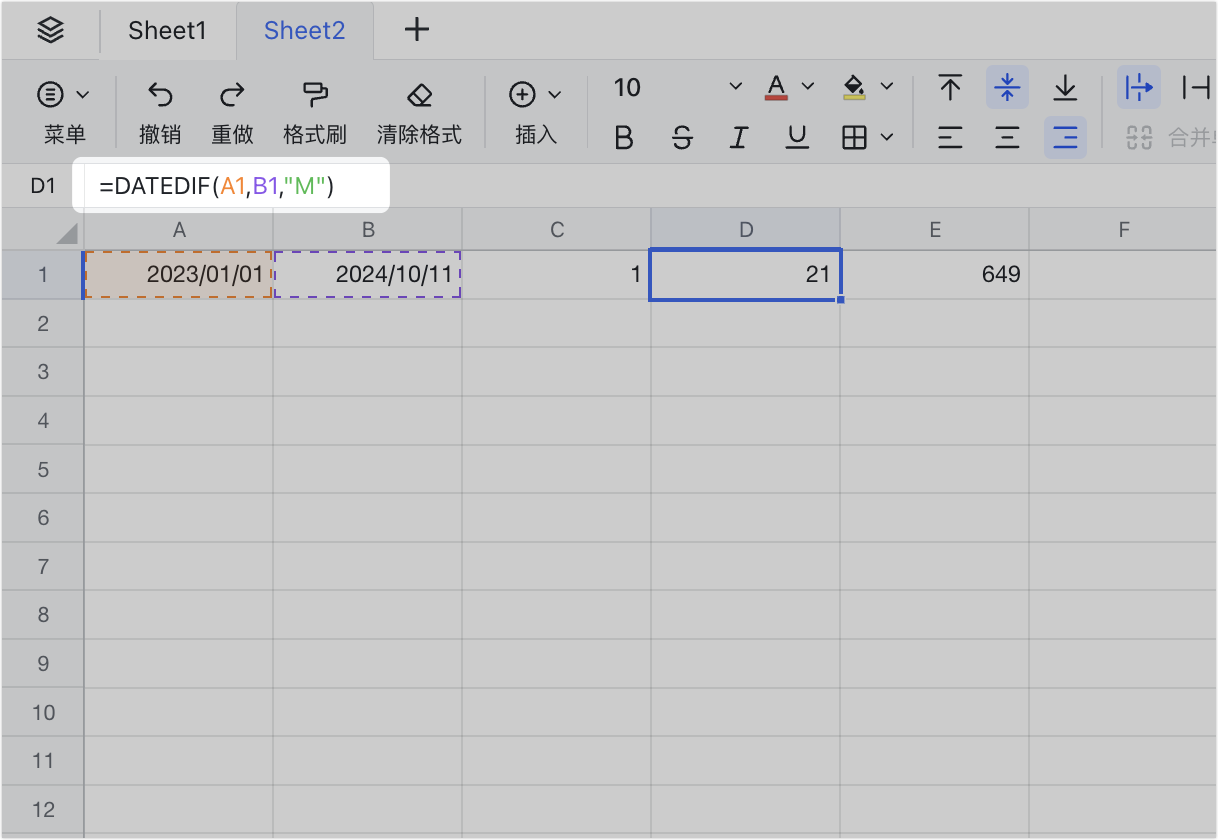Set vertical align to middle
Screen dimensions: 1218x840
point(1007,88)
